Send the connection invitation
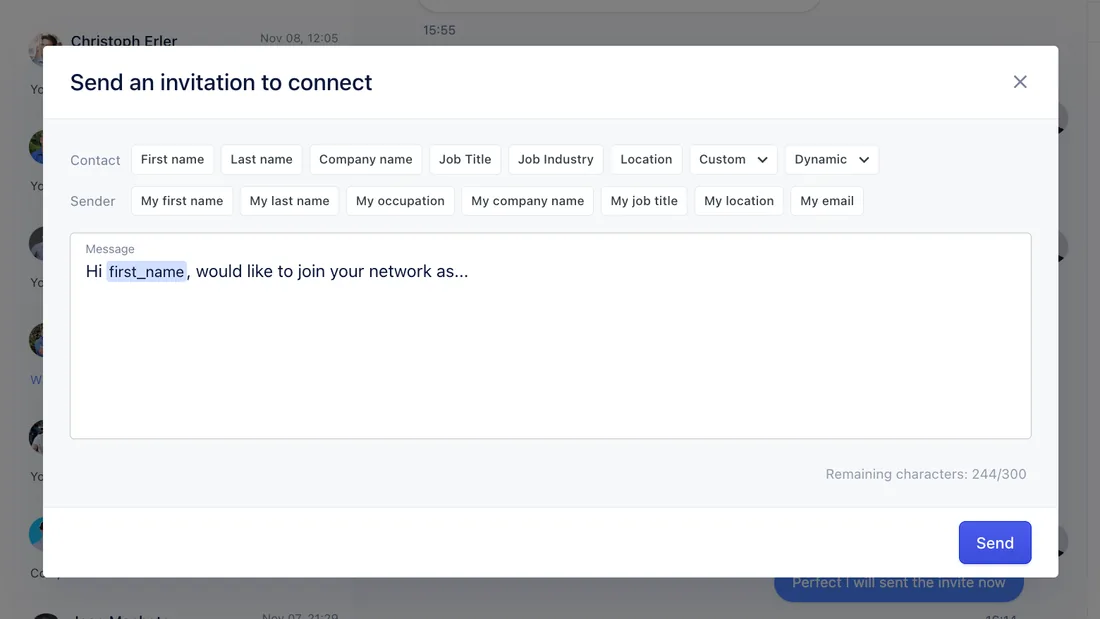Image resolution: width=1100 pixels, height=619 pixels. [995, 543]
